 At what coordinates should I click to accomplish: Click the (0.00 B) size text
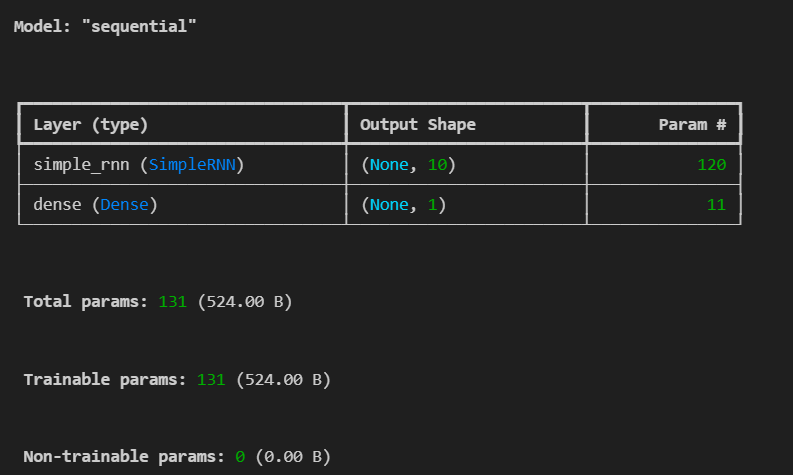point(292,457)
